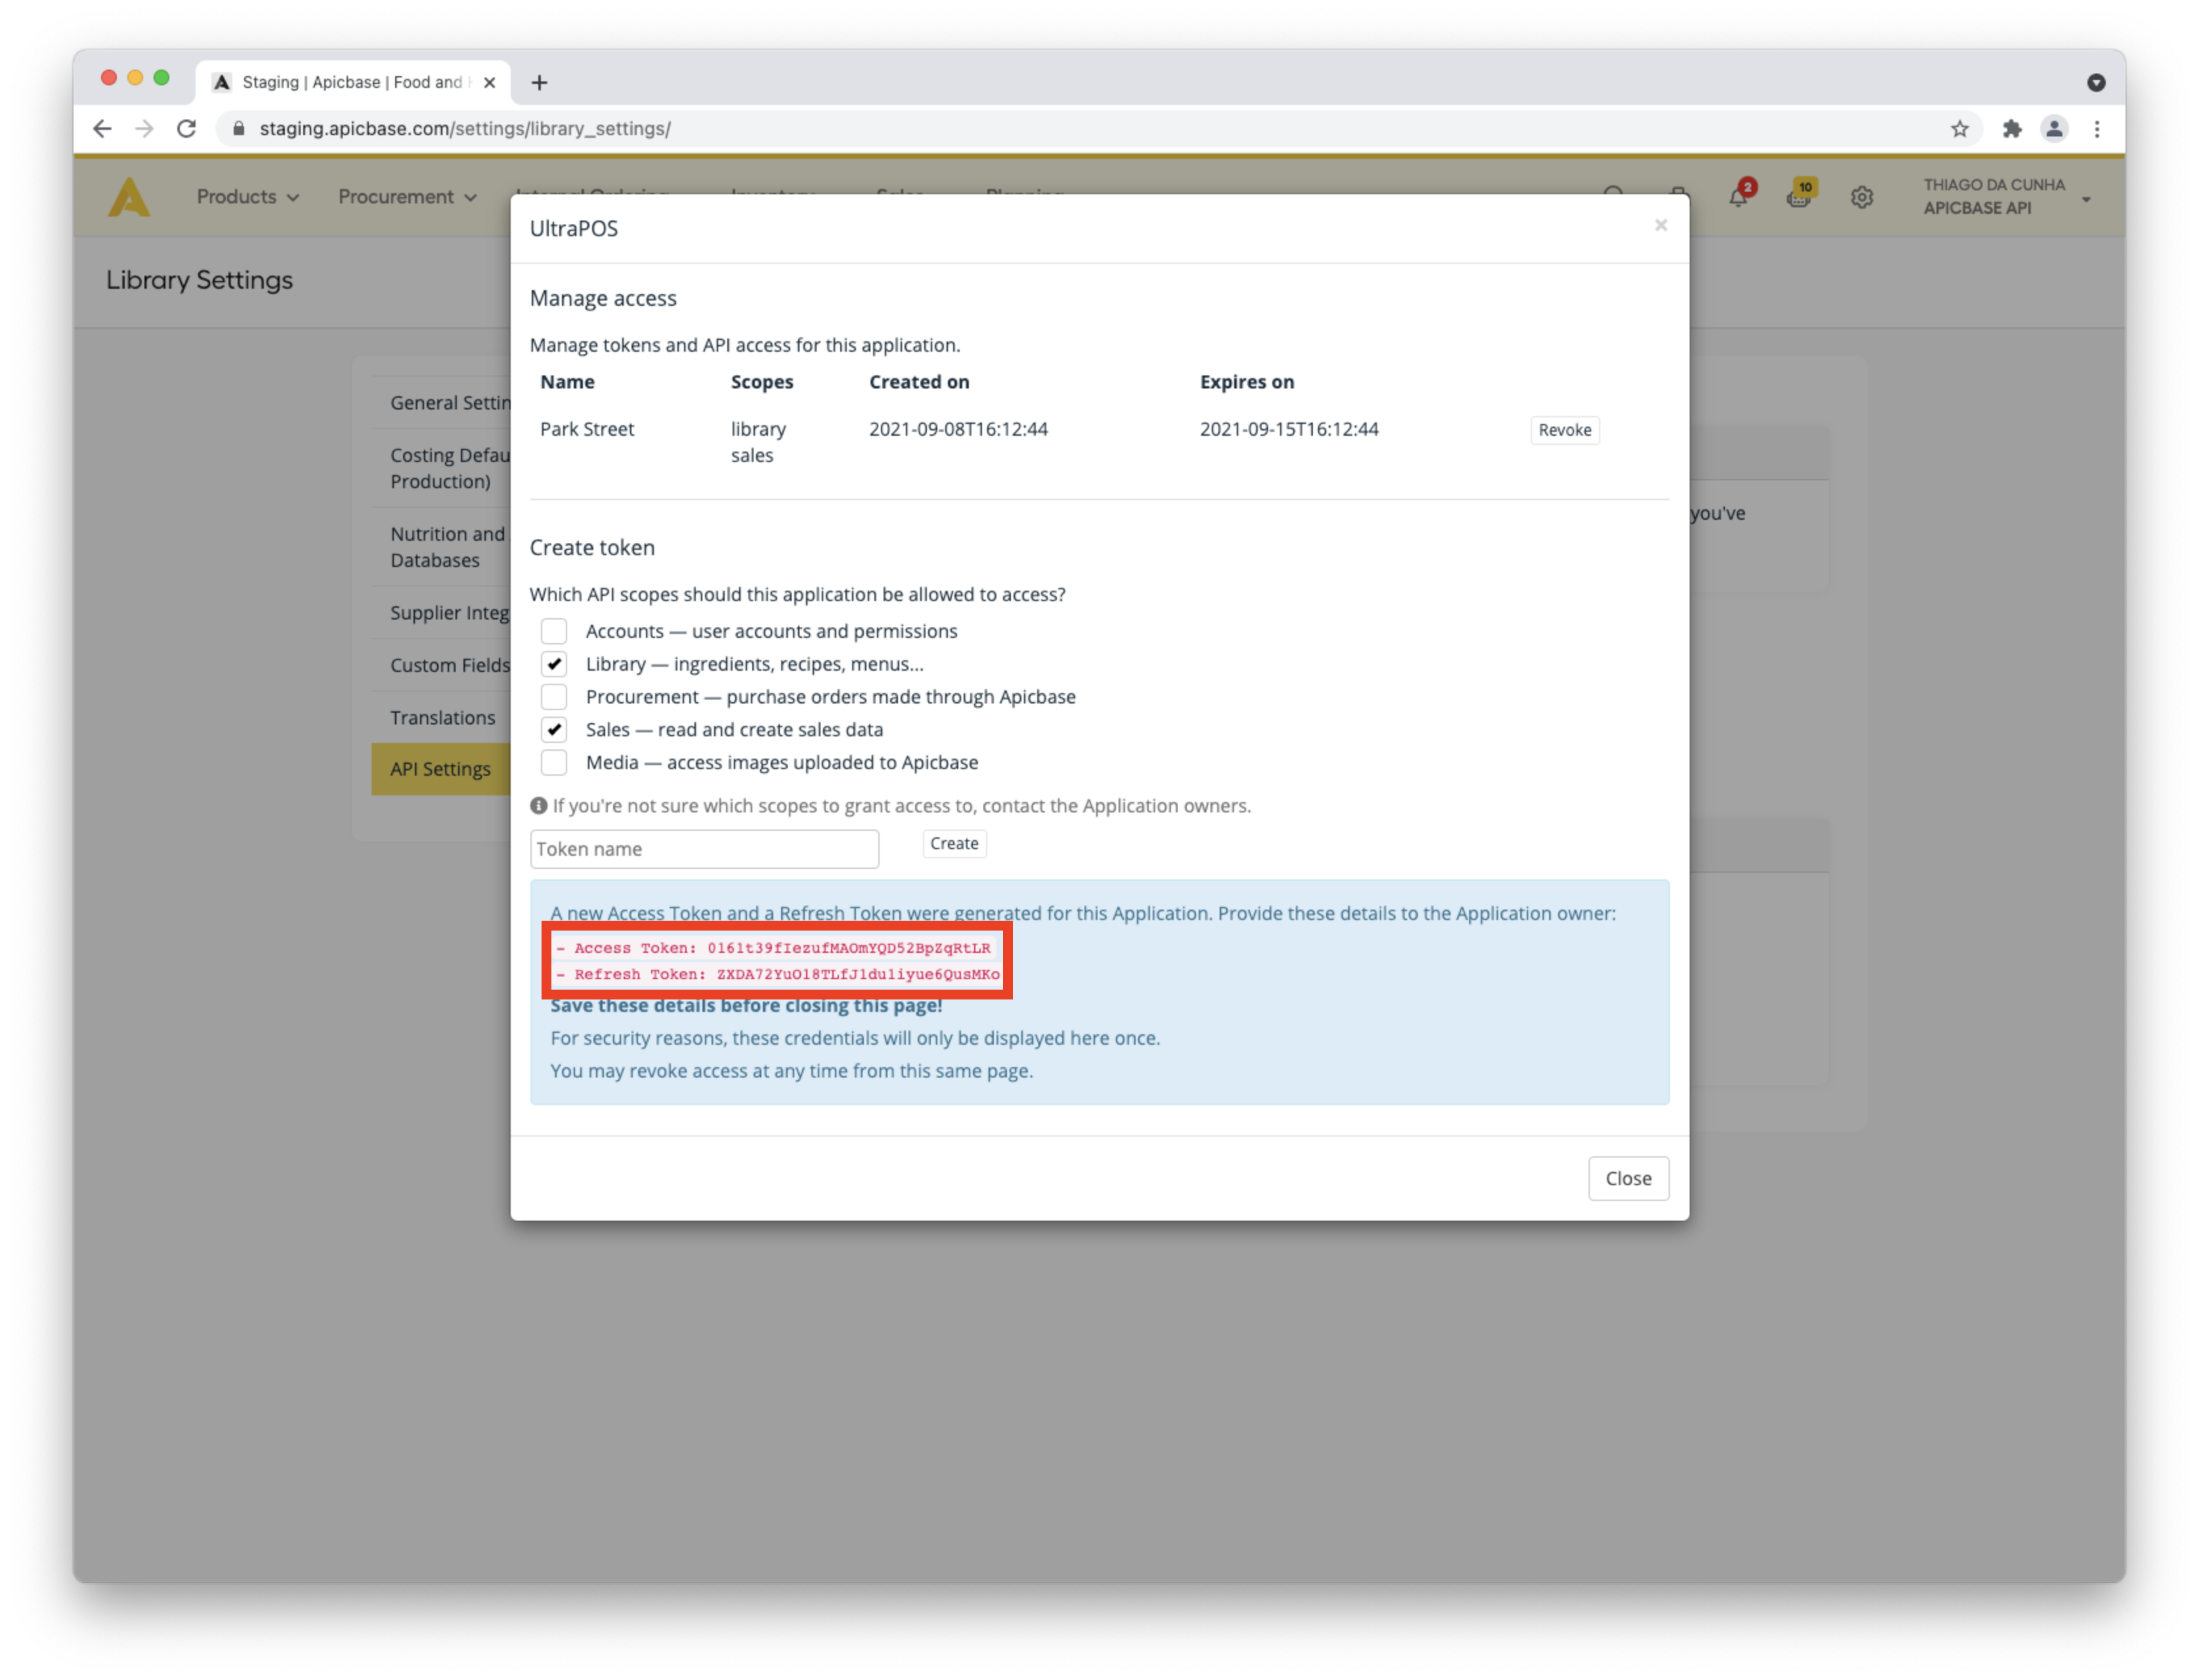This screenshot has width=2199, height=1680.
Task: Click the browser forward arrow
Action: tap(144, 128)
